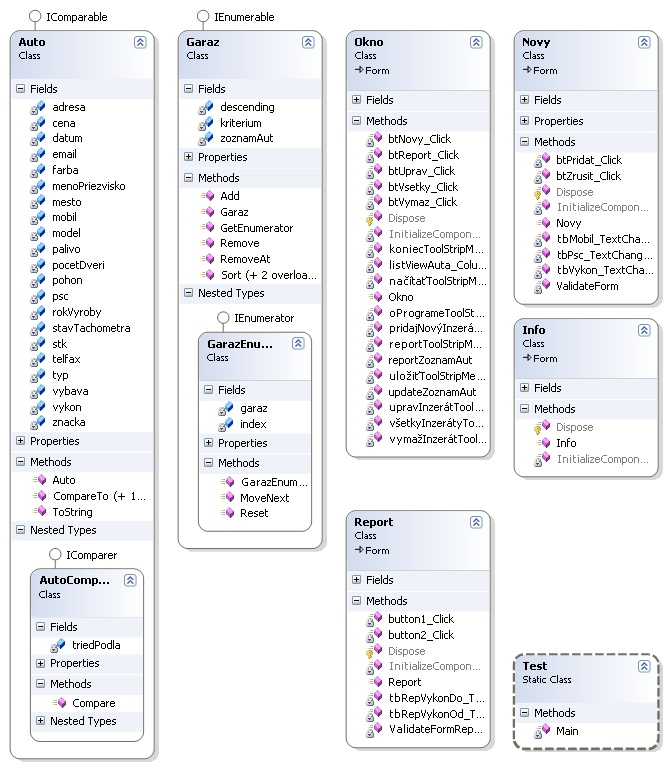Click the icon next to btNovy_Click method

click(x=371, y=140)
